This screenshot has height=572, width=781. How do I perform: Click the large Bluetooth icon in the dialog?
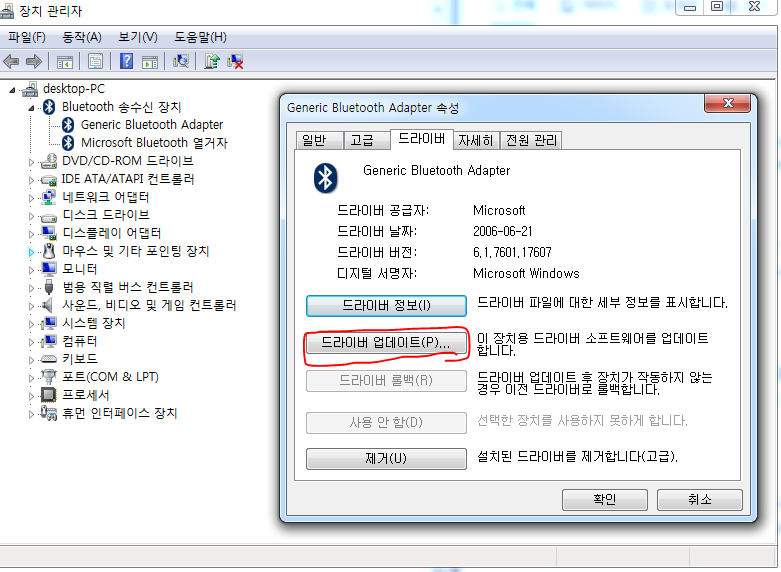pos(325,178)
